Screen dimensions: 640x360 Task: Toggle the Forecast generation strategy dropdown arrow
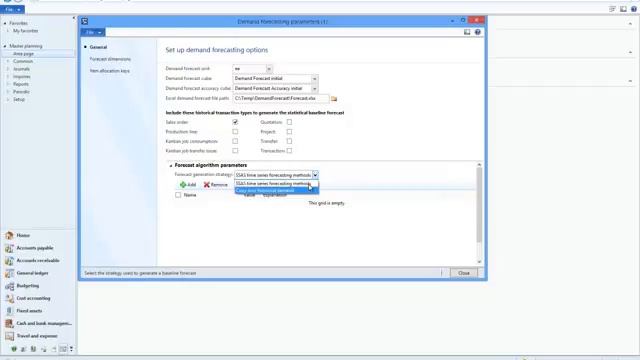click(315, 175)
